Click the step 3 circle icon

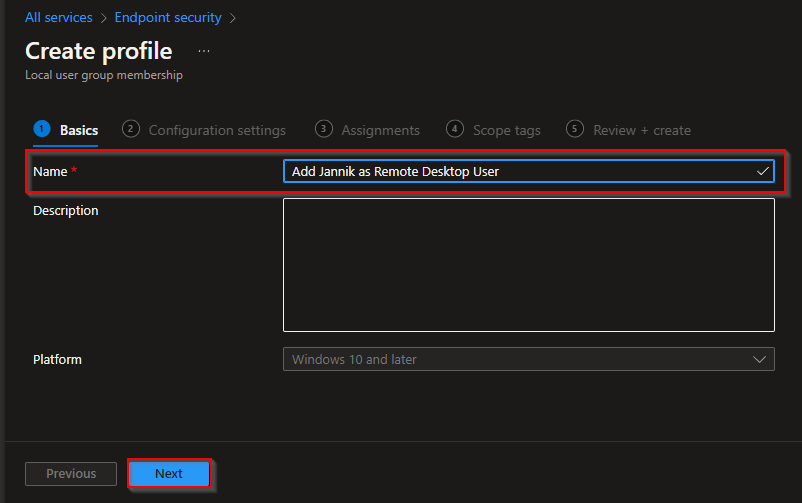[x=323, y=129]
